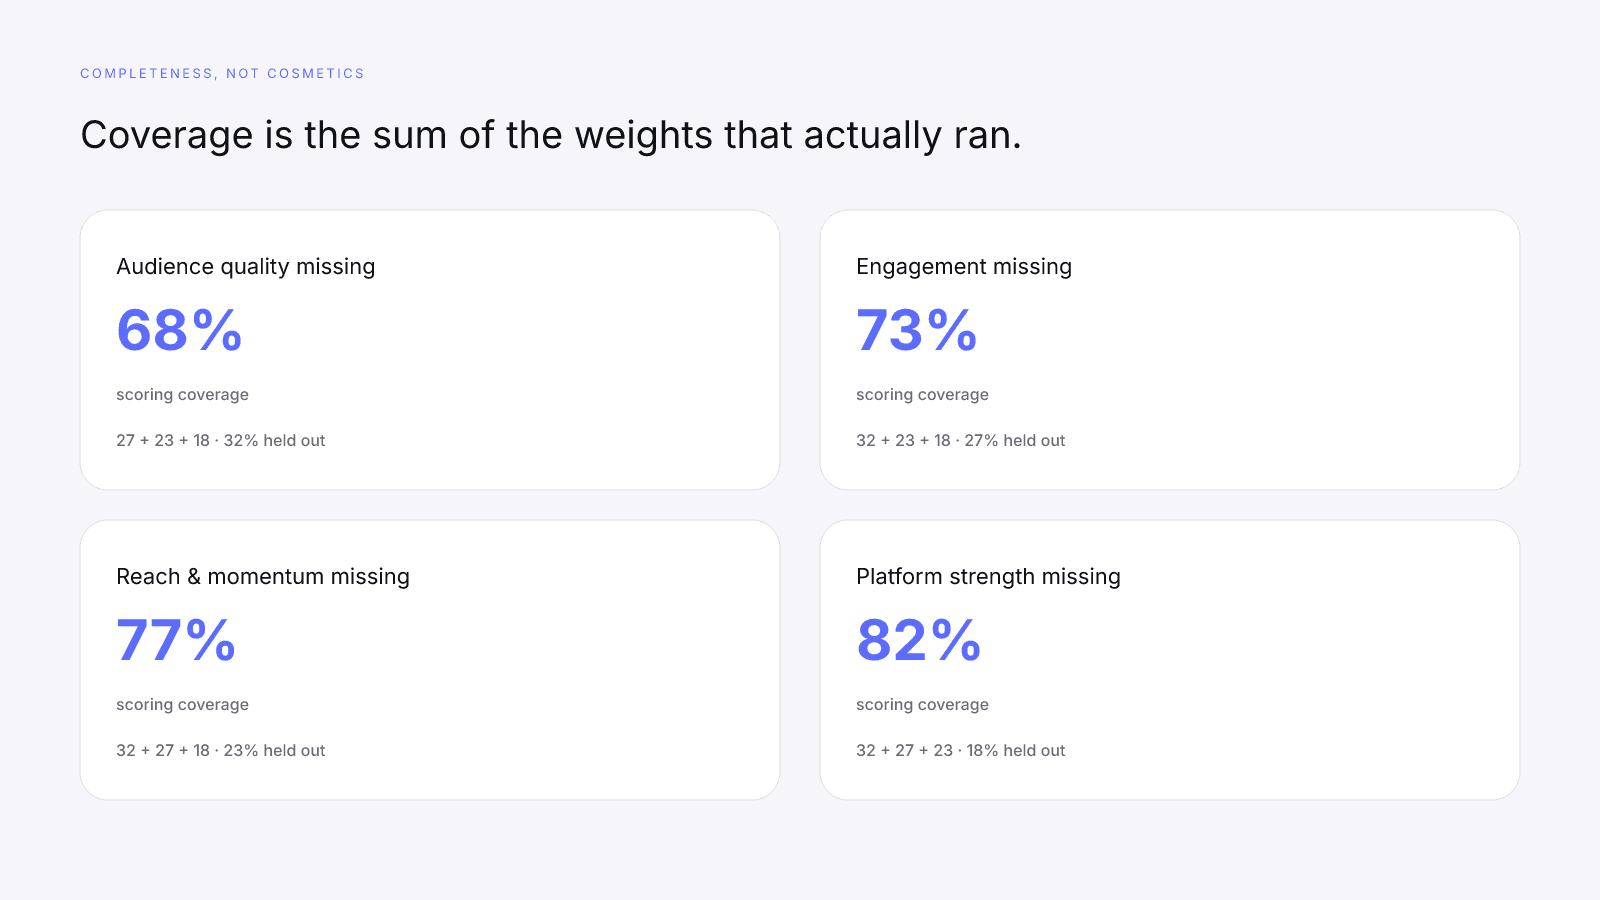Click 'scoring coverage' under the 82% figure
The height and width of the screenshot is (900, 1600).
[x=922, y=705]
